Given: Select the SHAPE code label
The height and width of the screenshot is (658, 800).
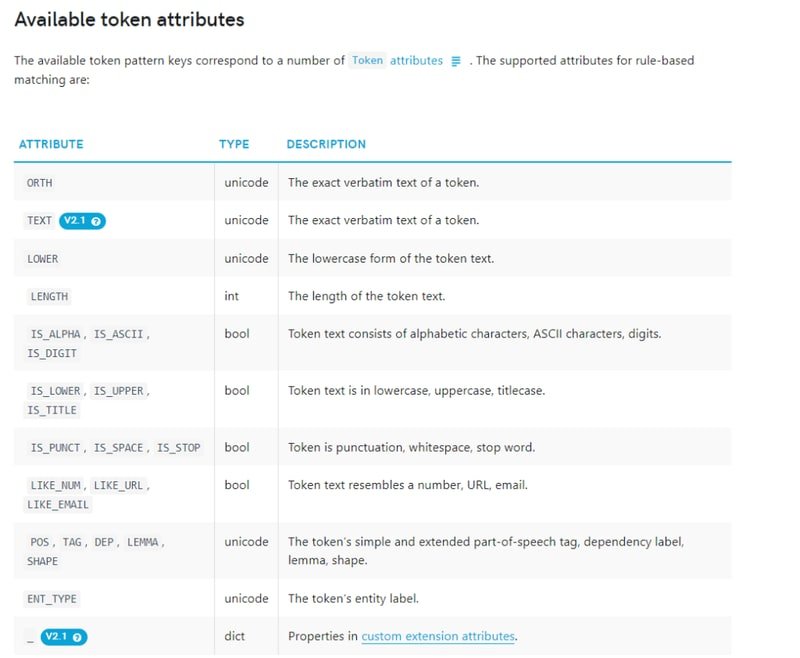Looking at the screenshot, I should click(42, 561).
